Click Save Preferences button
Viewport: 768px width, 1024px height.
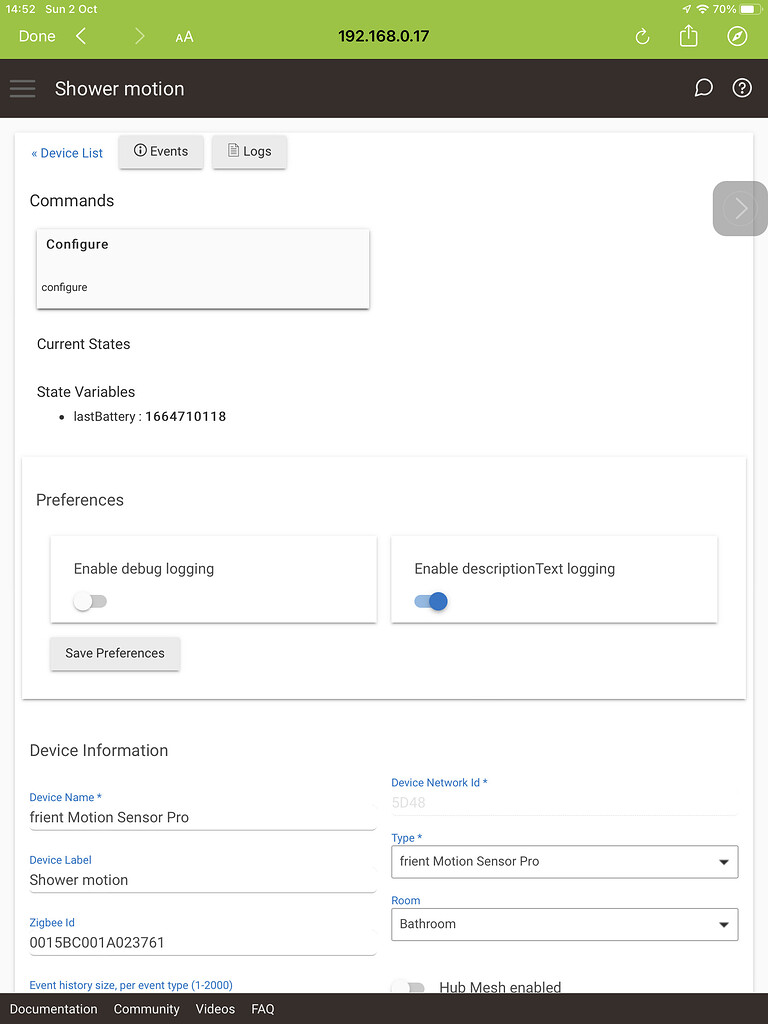tap(115, 653)
